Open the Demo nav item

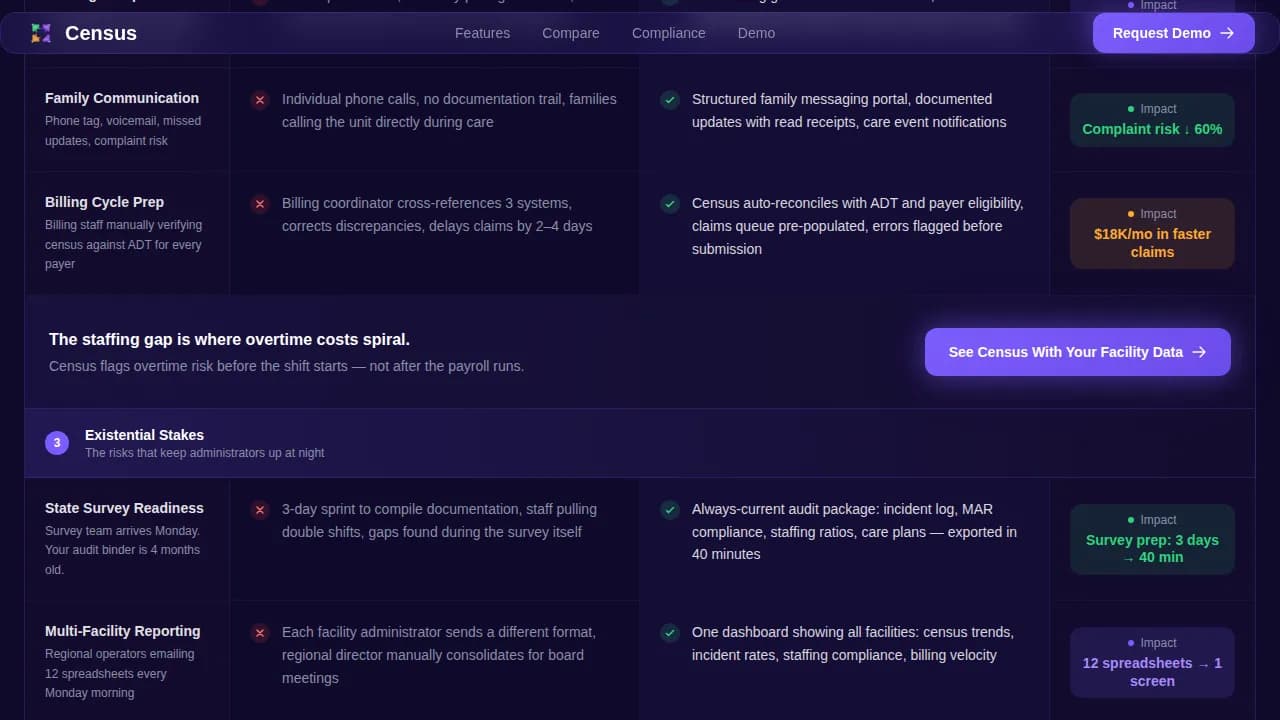(x=756, y=33)
